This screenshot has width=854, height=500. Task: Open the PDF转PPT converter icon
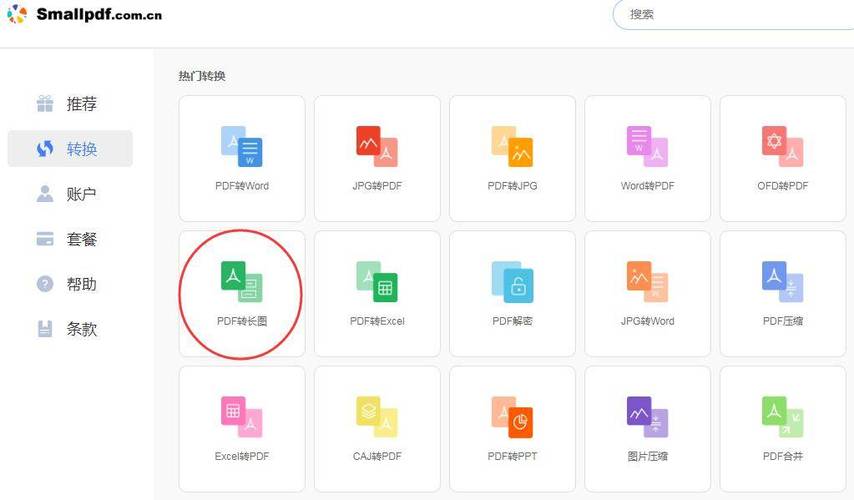[x=512, y=417]
